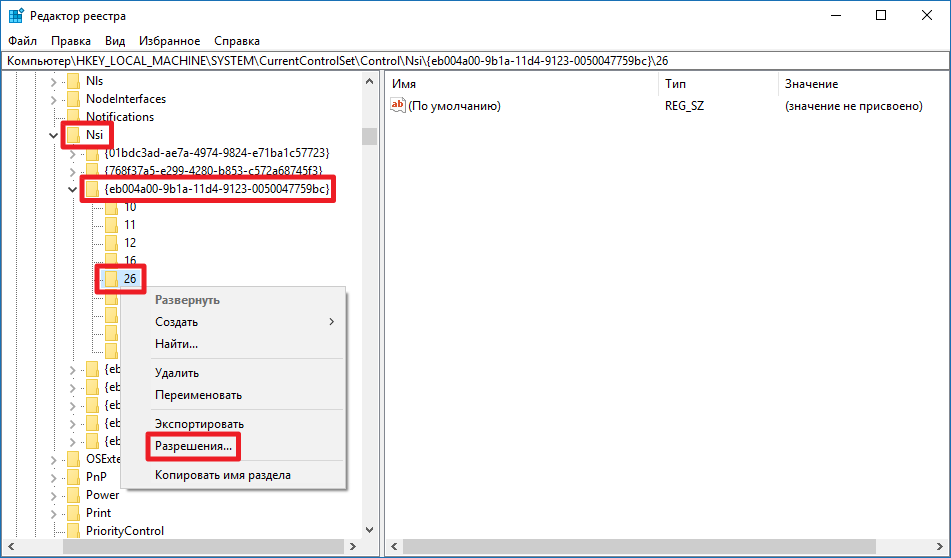Open the Справка menu

(x=237, y=41)
